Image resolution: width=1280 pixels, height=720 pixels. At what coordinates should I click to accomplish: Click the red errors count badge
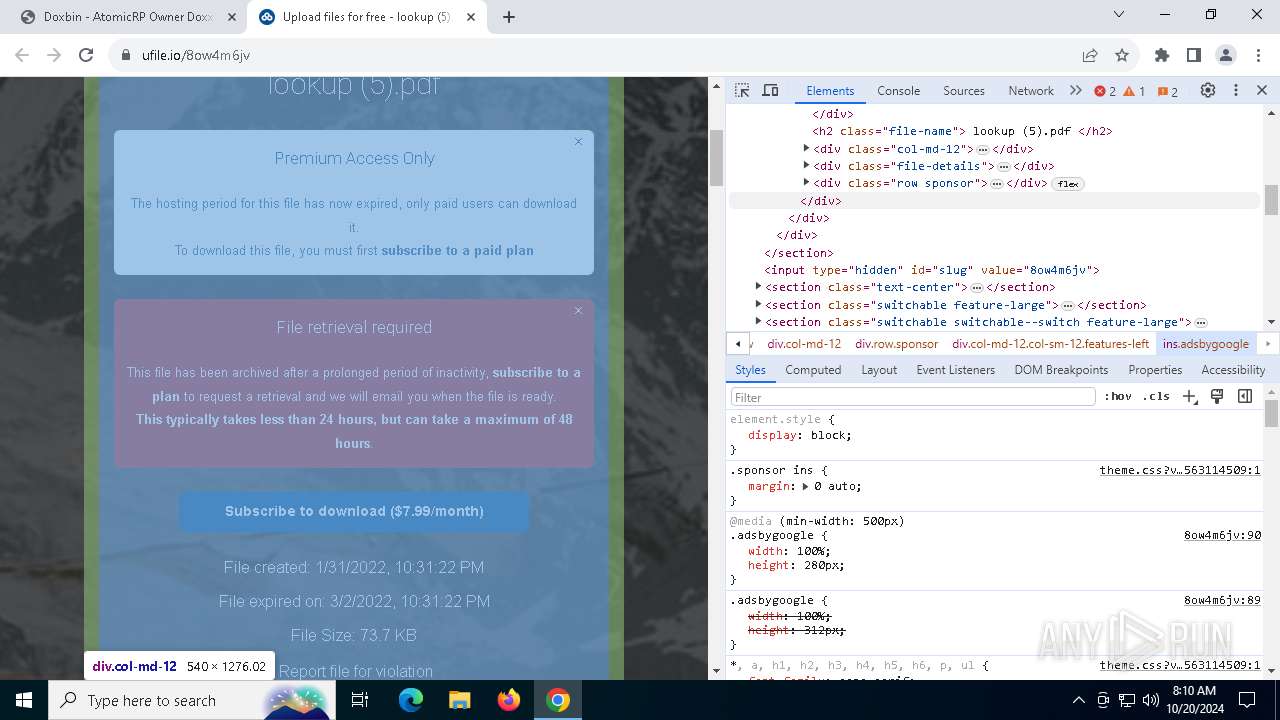coord(1105,91)
